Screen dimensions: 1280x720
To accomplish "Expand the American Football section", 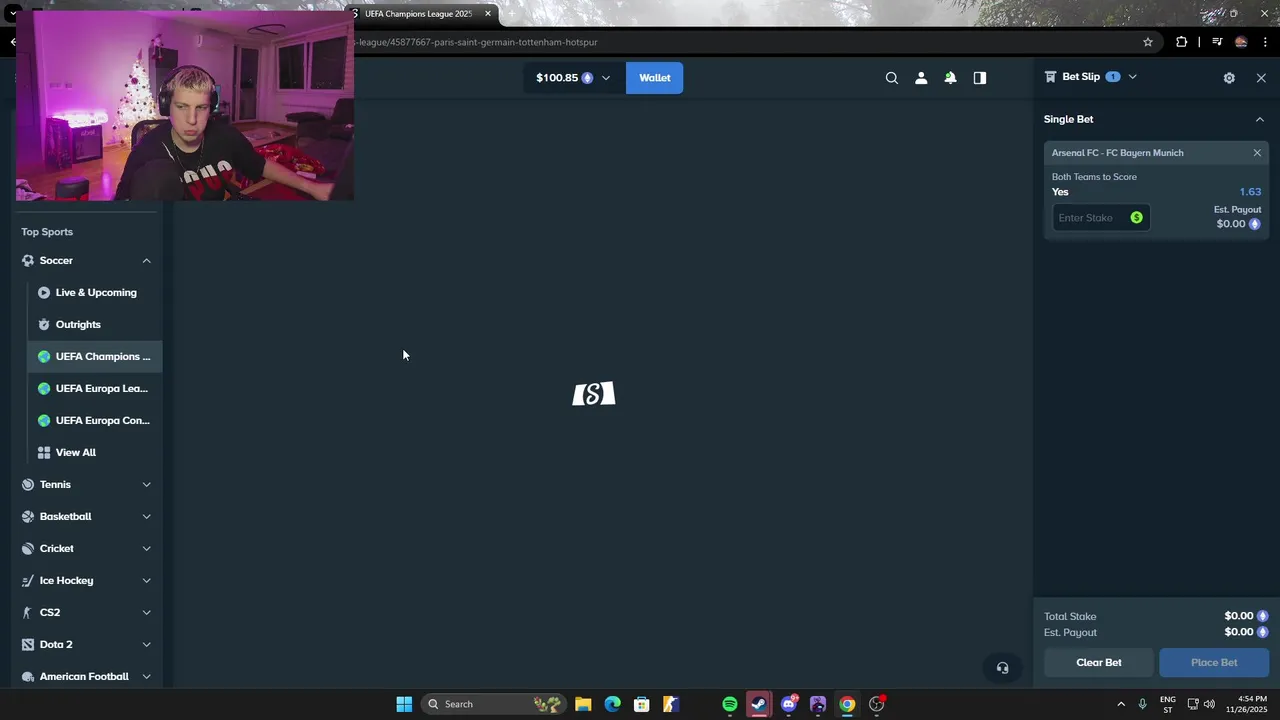I will [146, 677].
